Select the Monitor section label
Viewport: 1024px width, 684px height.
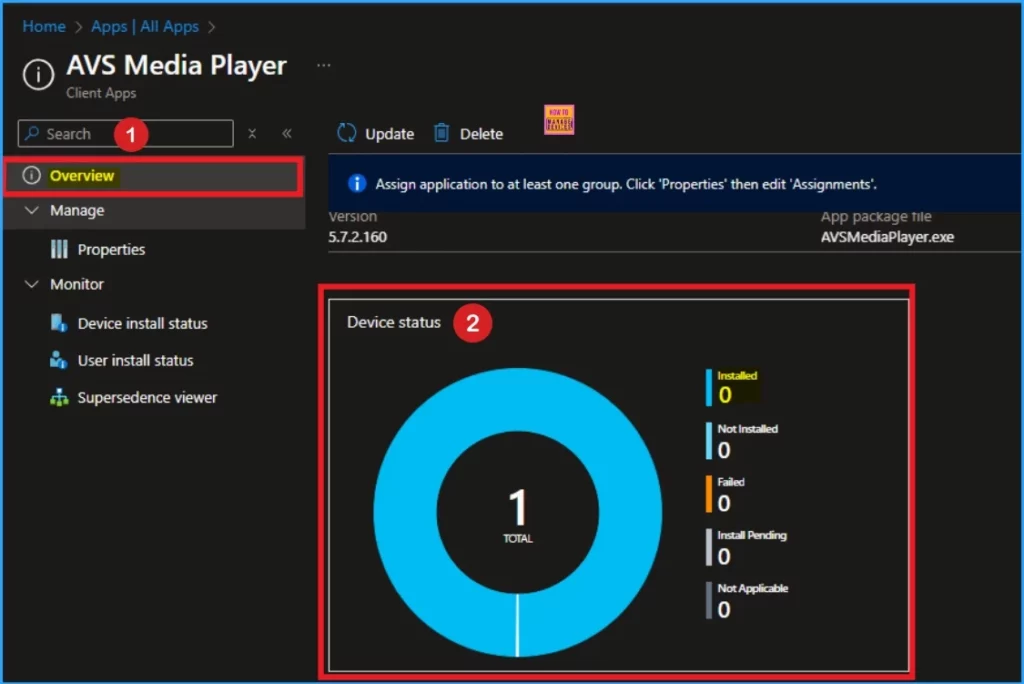point(77,284)
